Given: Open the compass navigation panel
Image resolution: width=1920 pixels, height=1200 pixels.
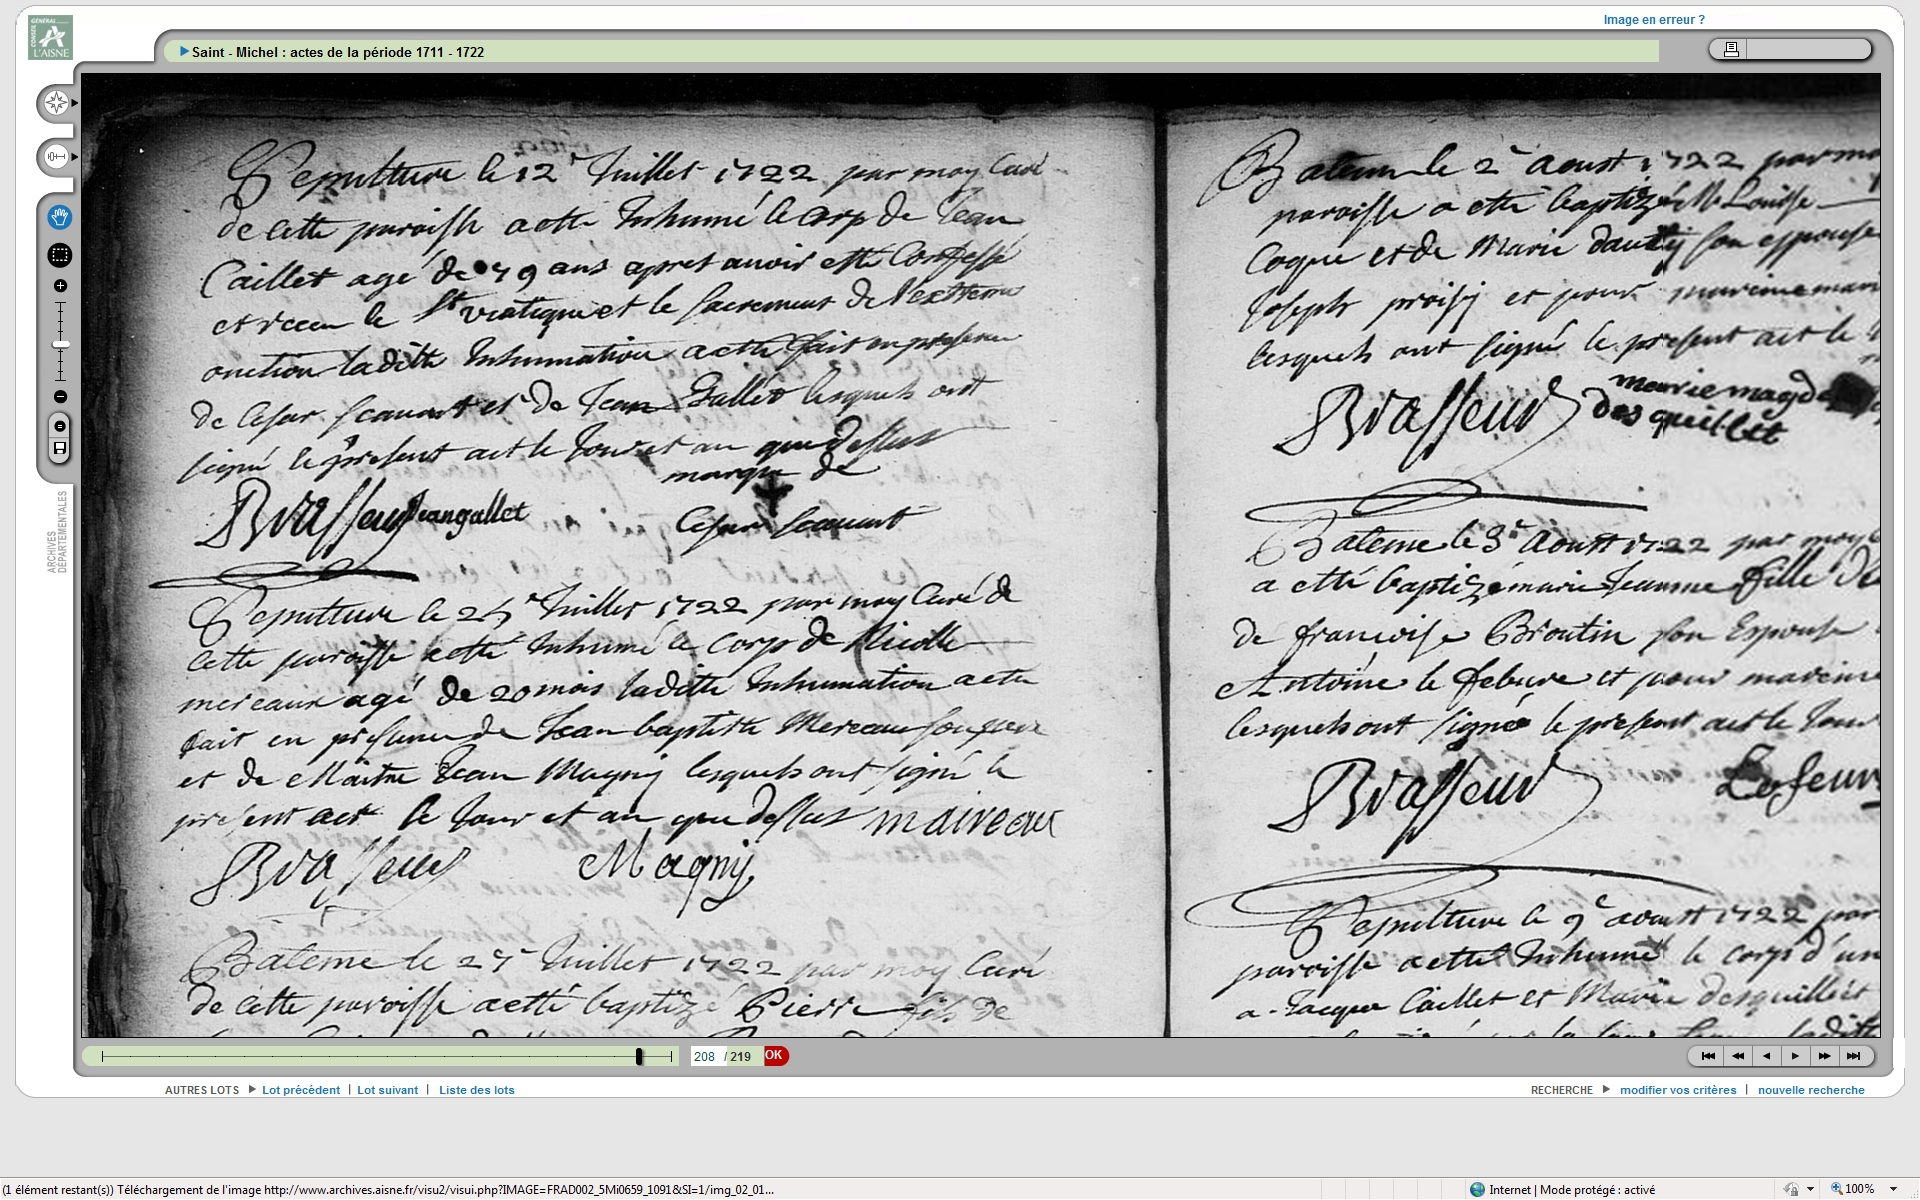Looking at the screenshot, I should (x=56, y=103).
